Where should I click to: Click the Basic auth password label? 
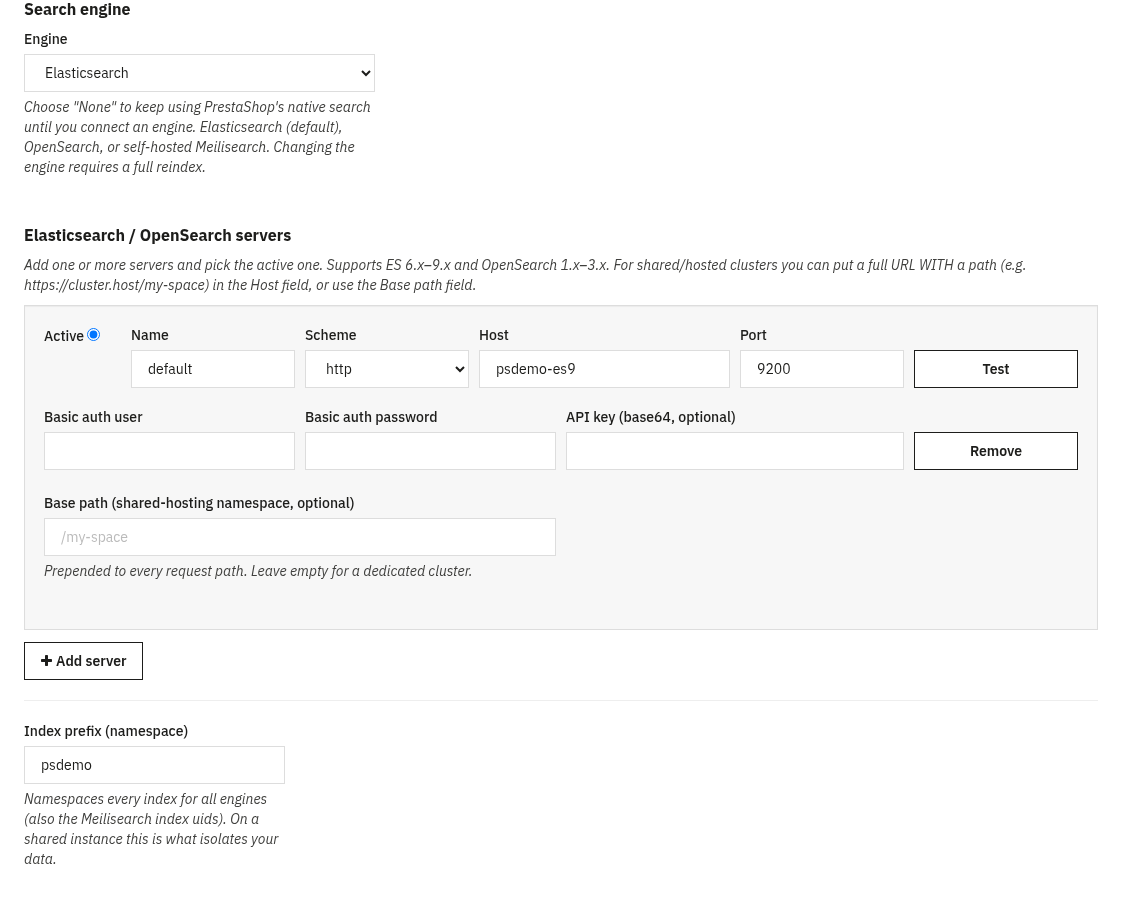[x=371, y=417]
